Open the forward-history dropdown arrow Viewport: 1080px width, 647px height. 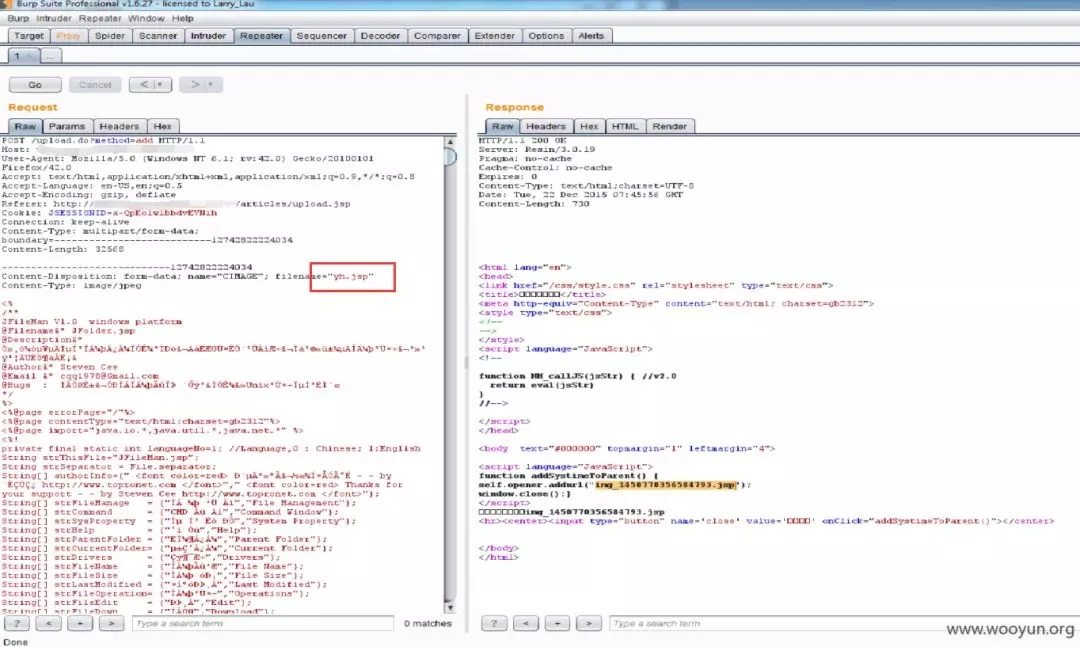point(211,84)
